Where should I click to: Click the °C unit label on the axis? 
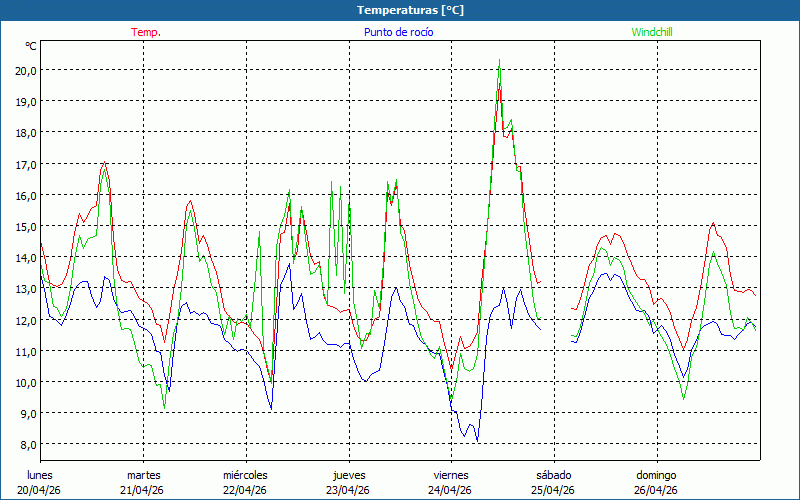point(32,46)
